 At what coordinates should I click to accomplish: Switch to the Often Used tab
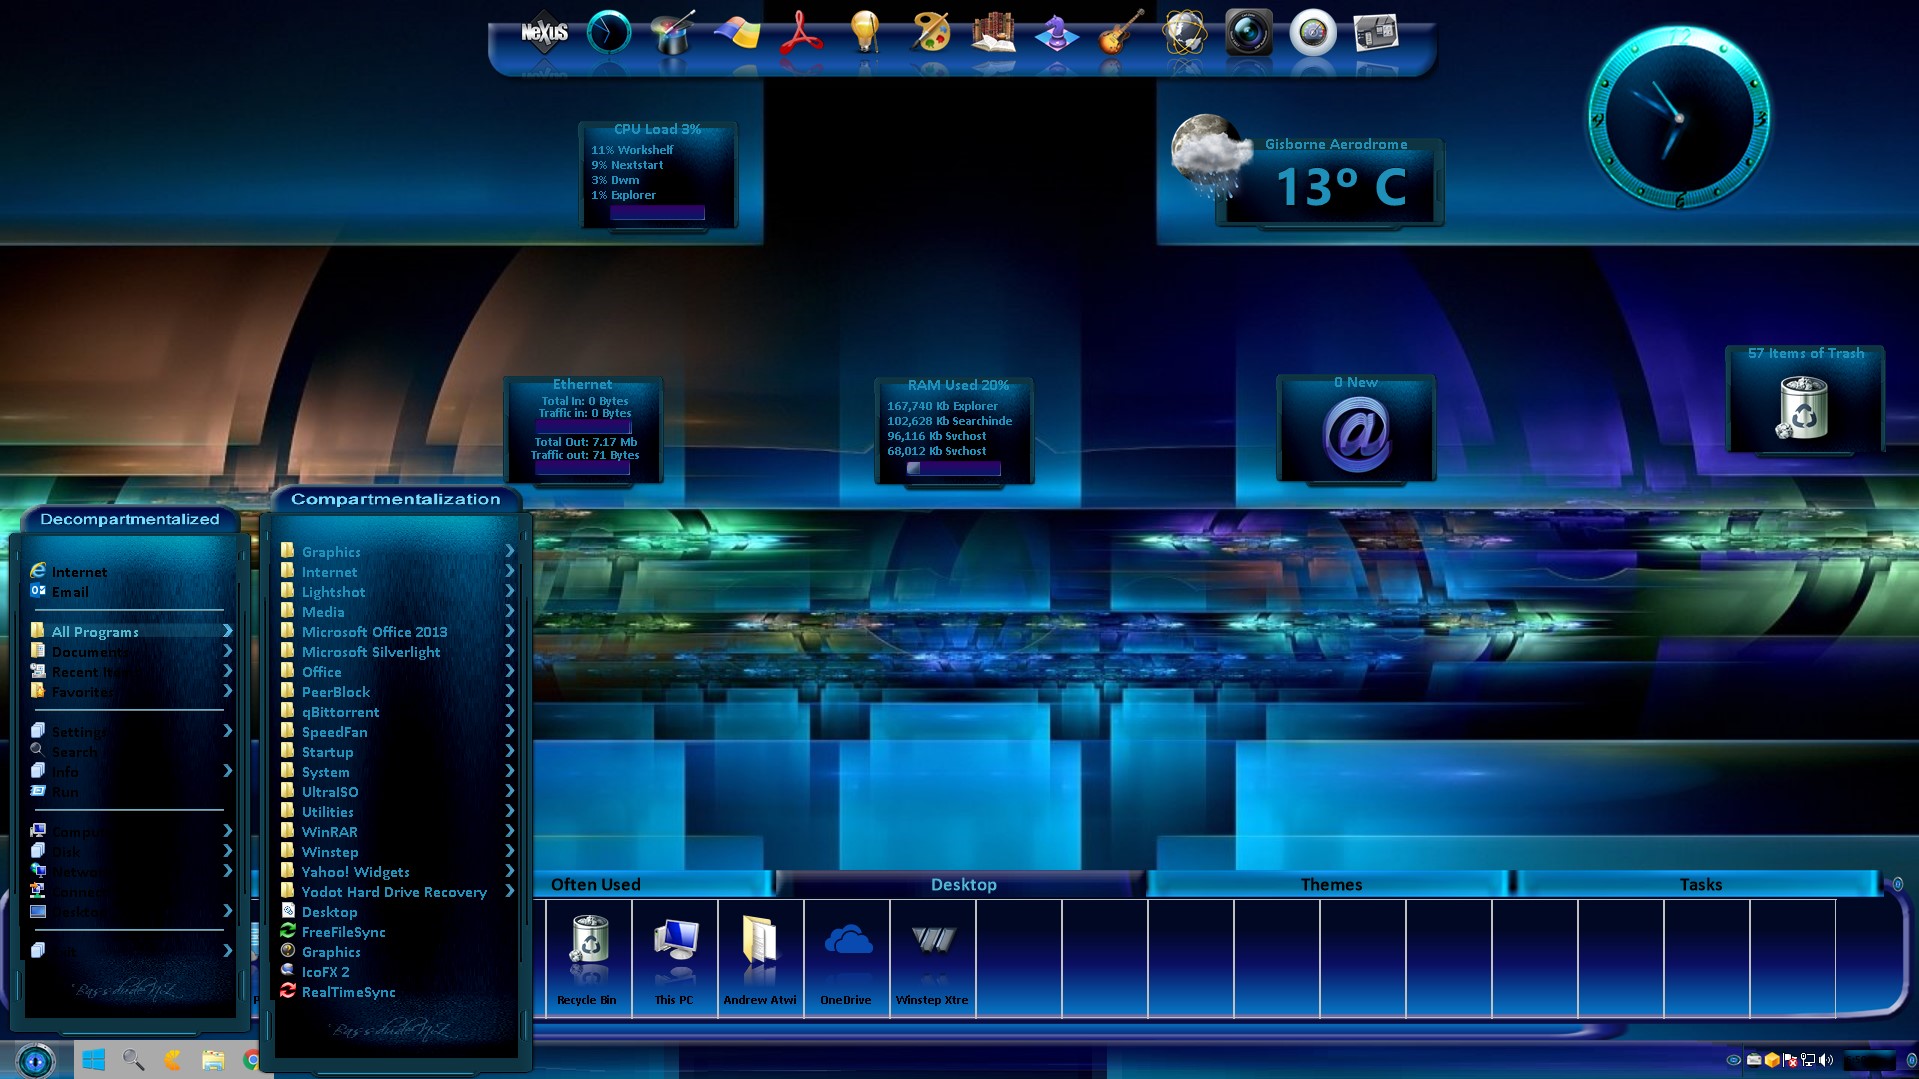click(x=596, y=884)
